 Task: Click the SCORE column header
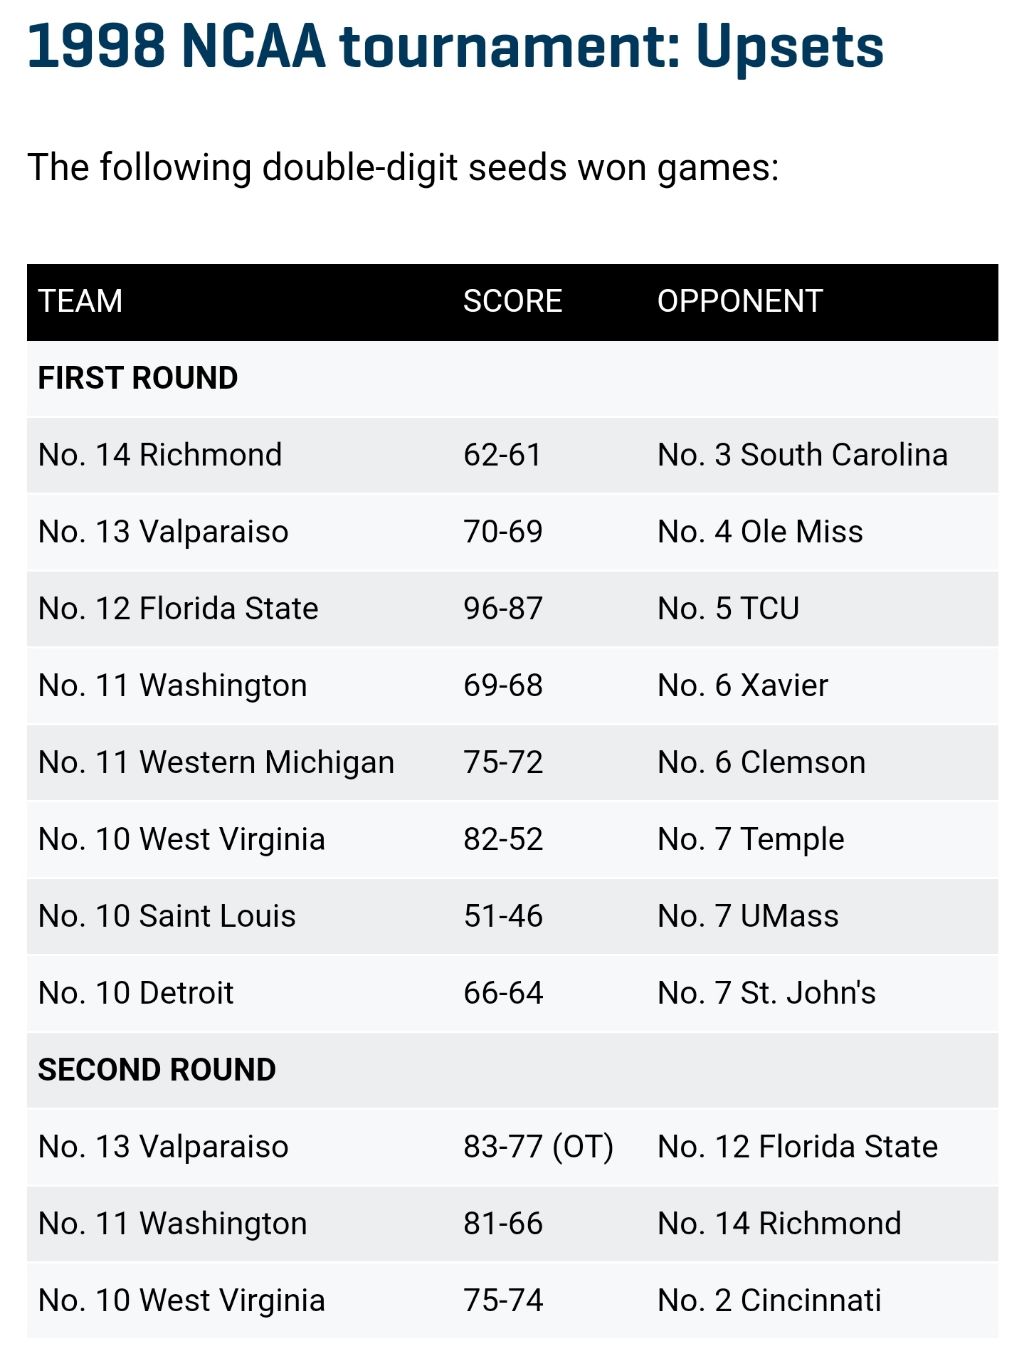pos(512,301)
